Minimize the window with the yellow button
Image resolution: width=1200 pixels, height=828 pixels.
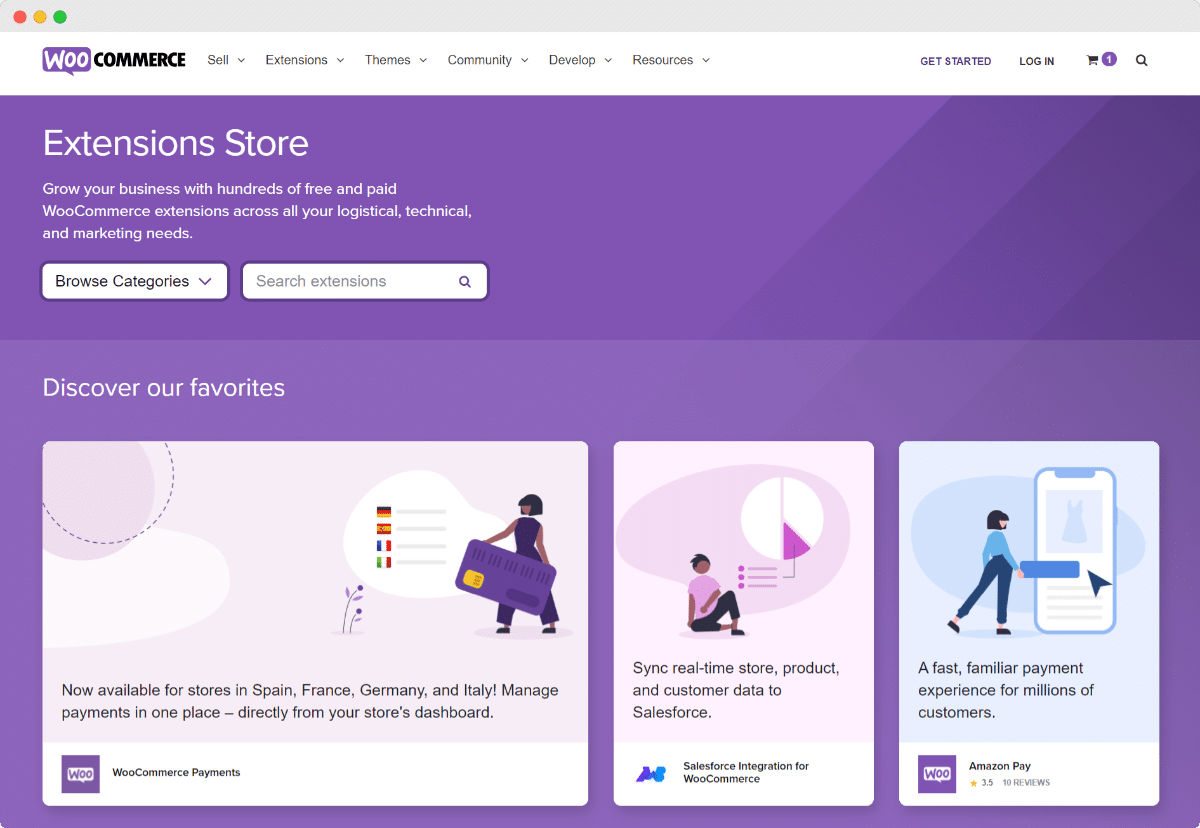40,17
